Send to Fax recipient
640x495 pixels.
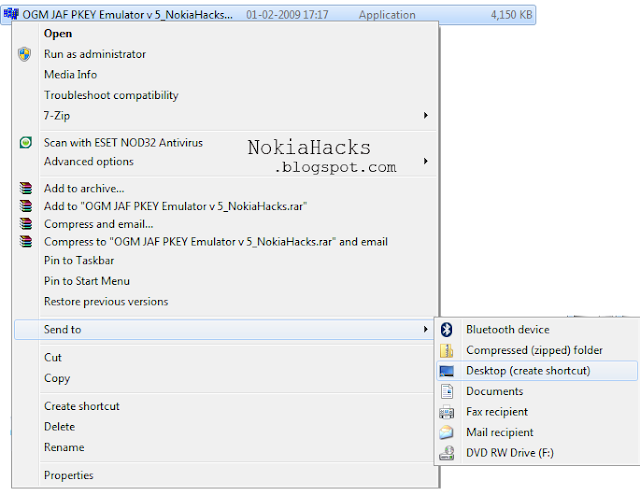(x=537, y=412)
